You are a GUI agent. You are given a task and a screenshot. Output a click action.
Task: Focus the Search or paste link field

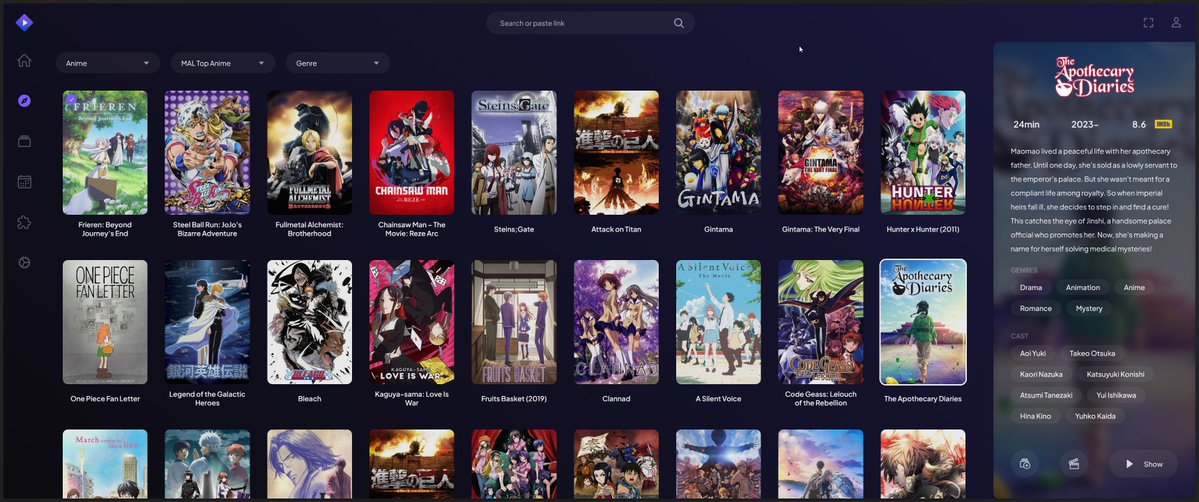point(590,23)
